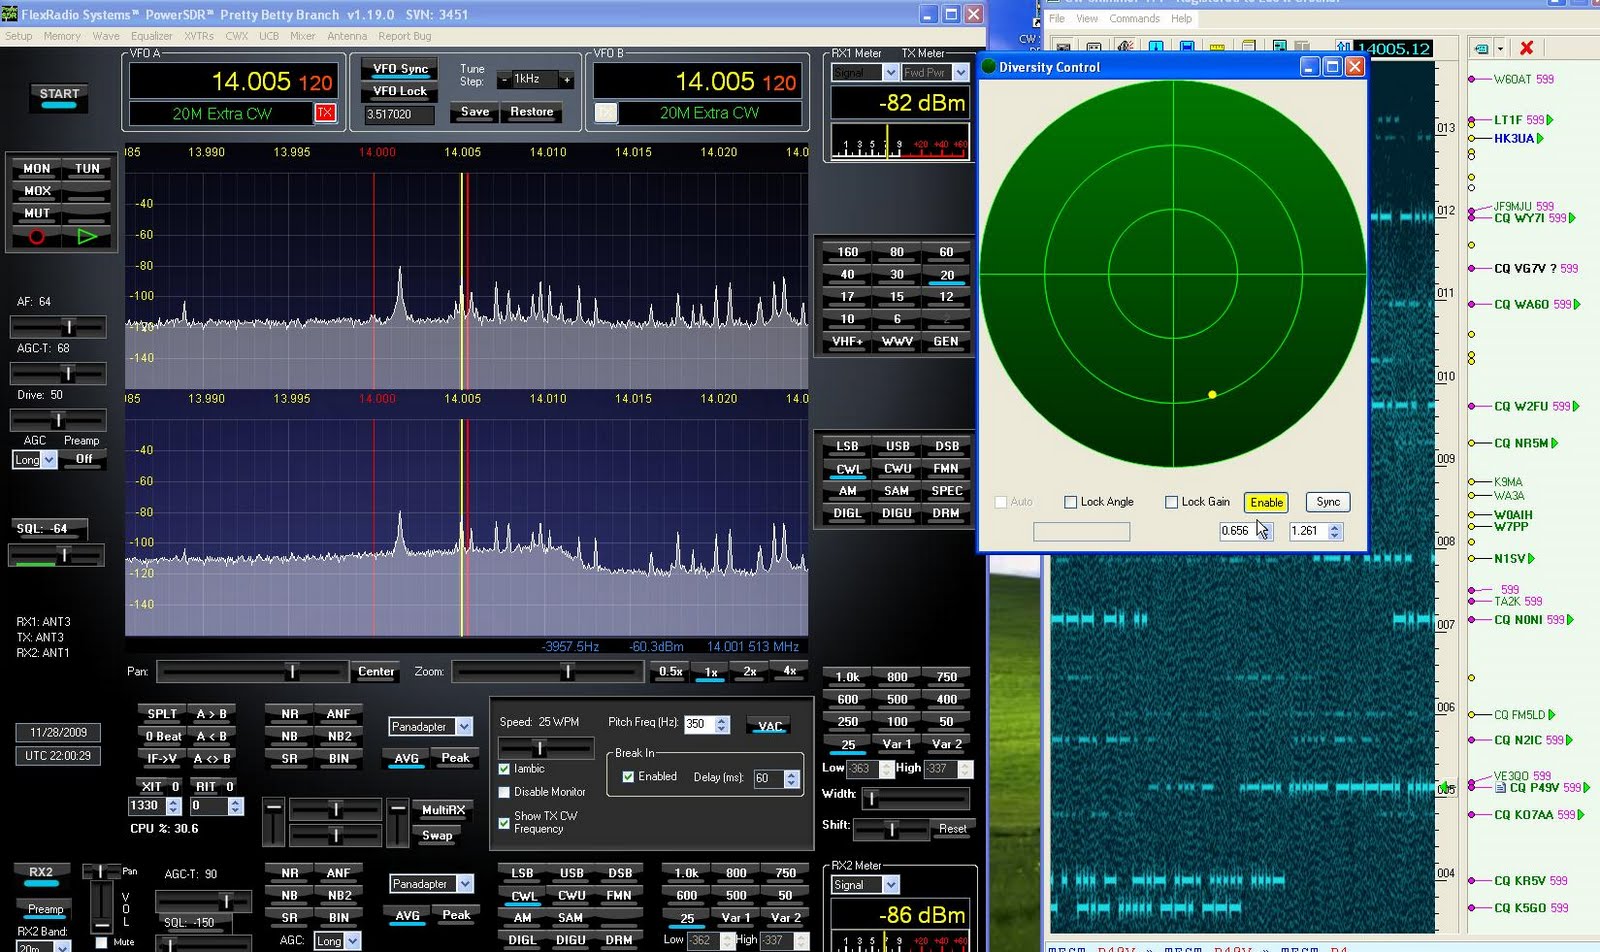Increase the tune step with plus button

(567, 79)
